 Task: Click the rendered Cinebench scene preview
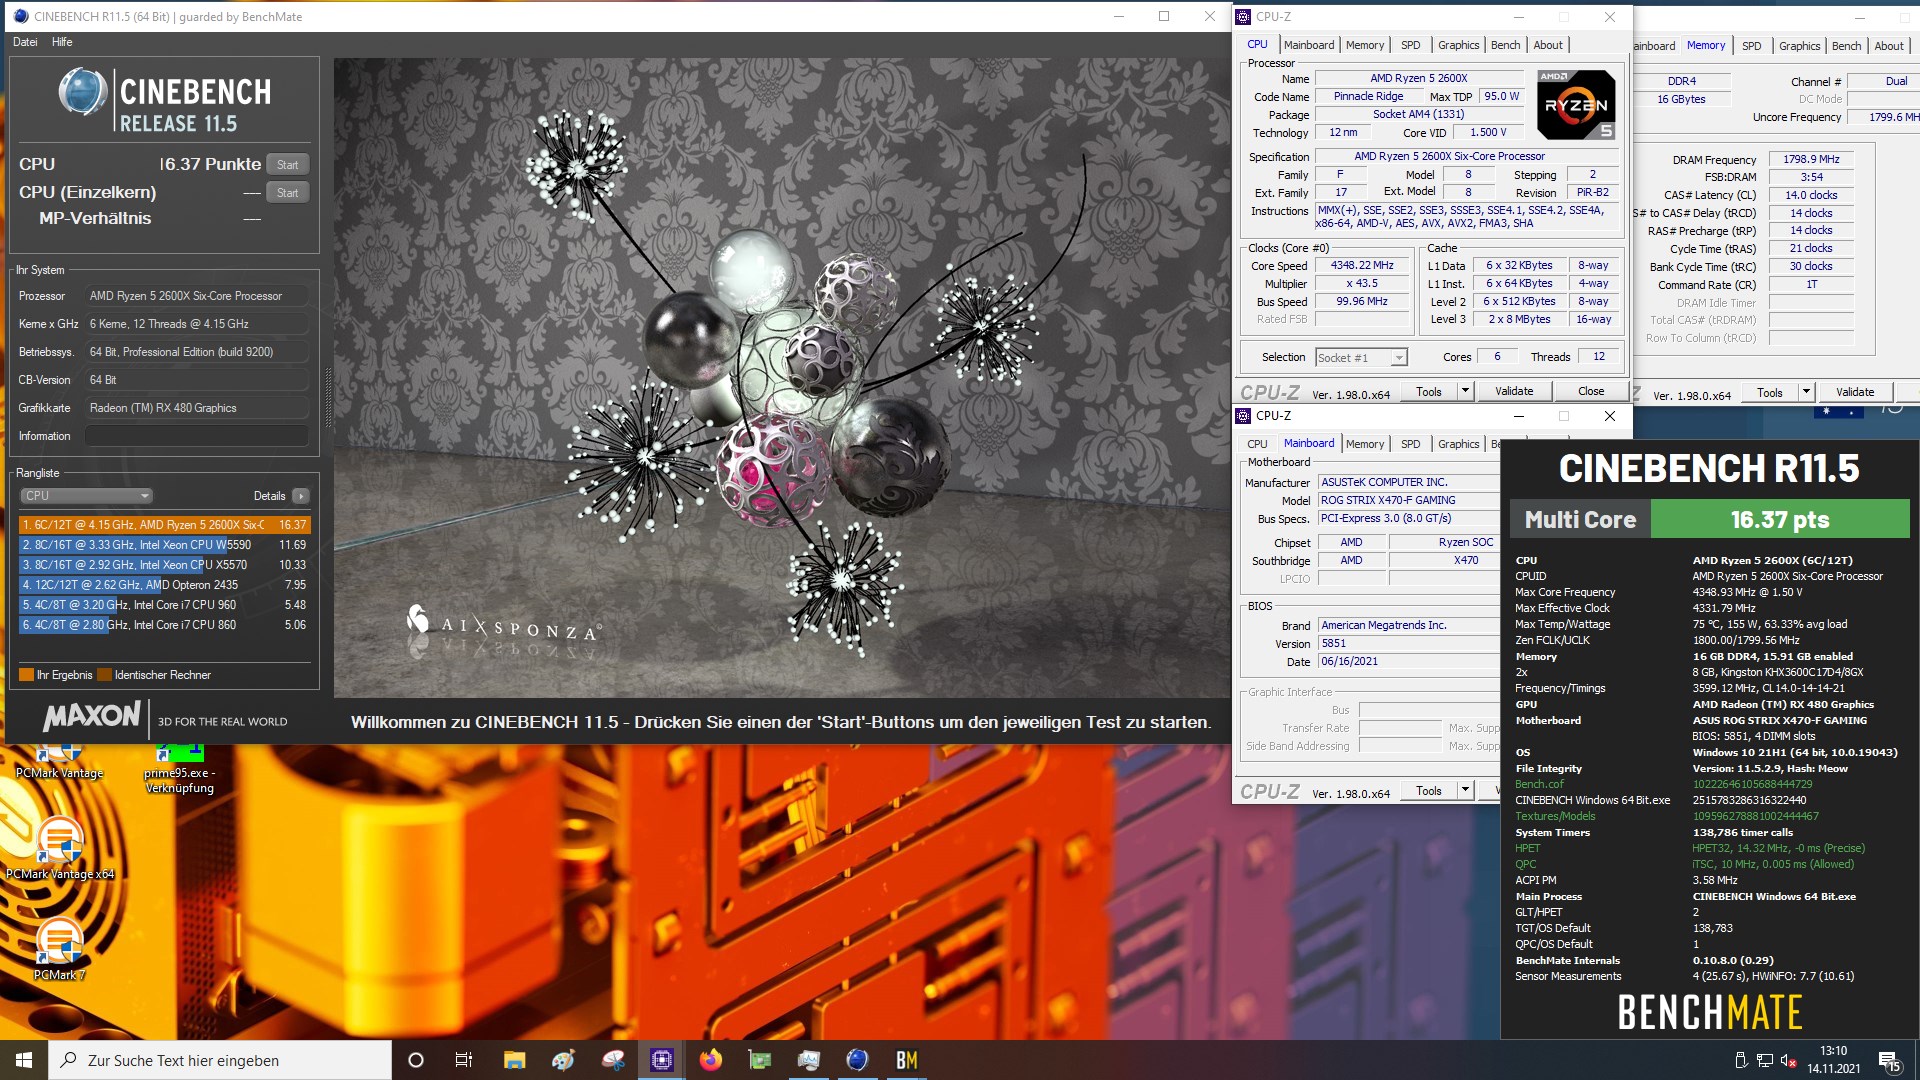782,378
